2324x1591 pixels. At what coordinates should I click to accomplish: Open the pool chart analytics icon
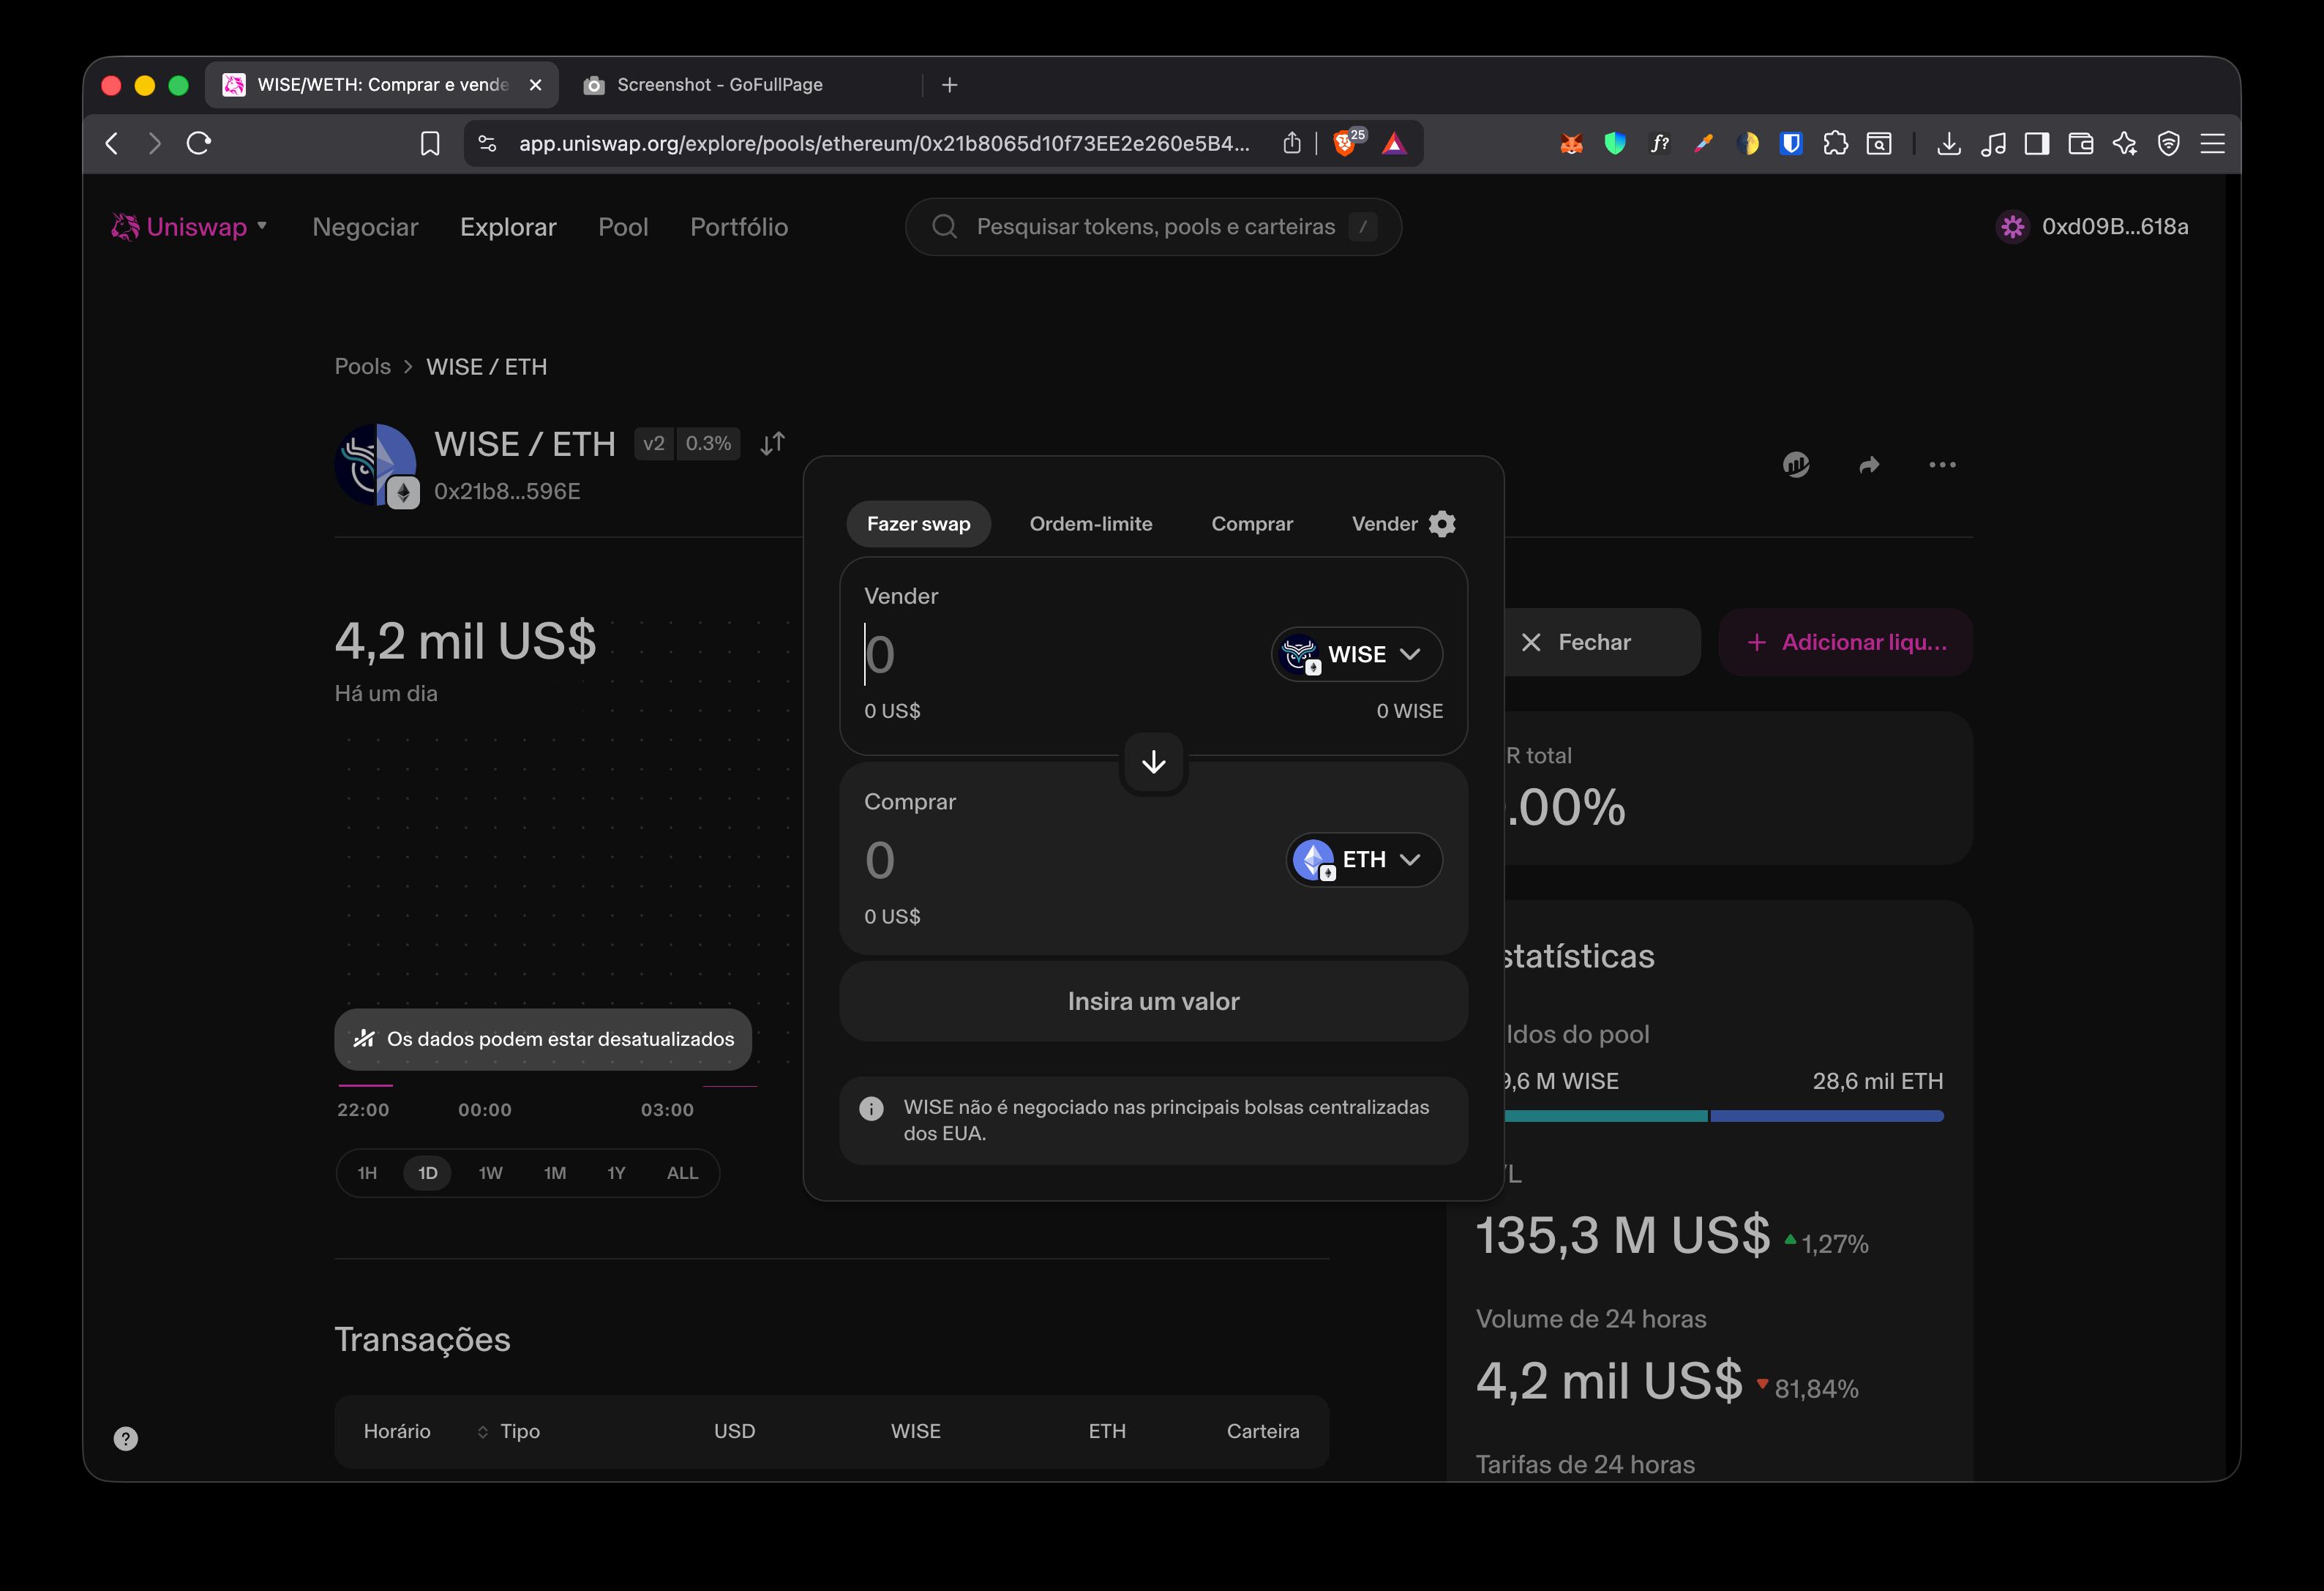click(x=1796, y=465)
